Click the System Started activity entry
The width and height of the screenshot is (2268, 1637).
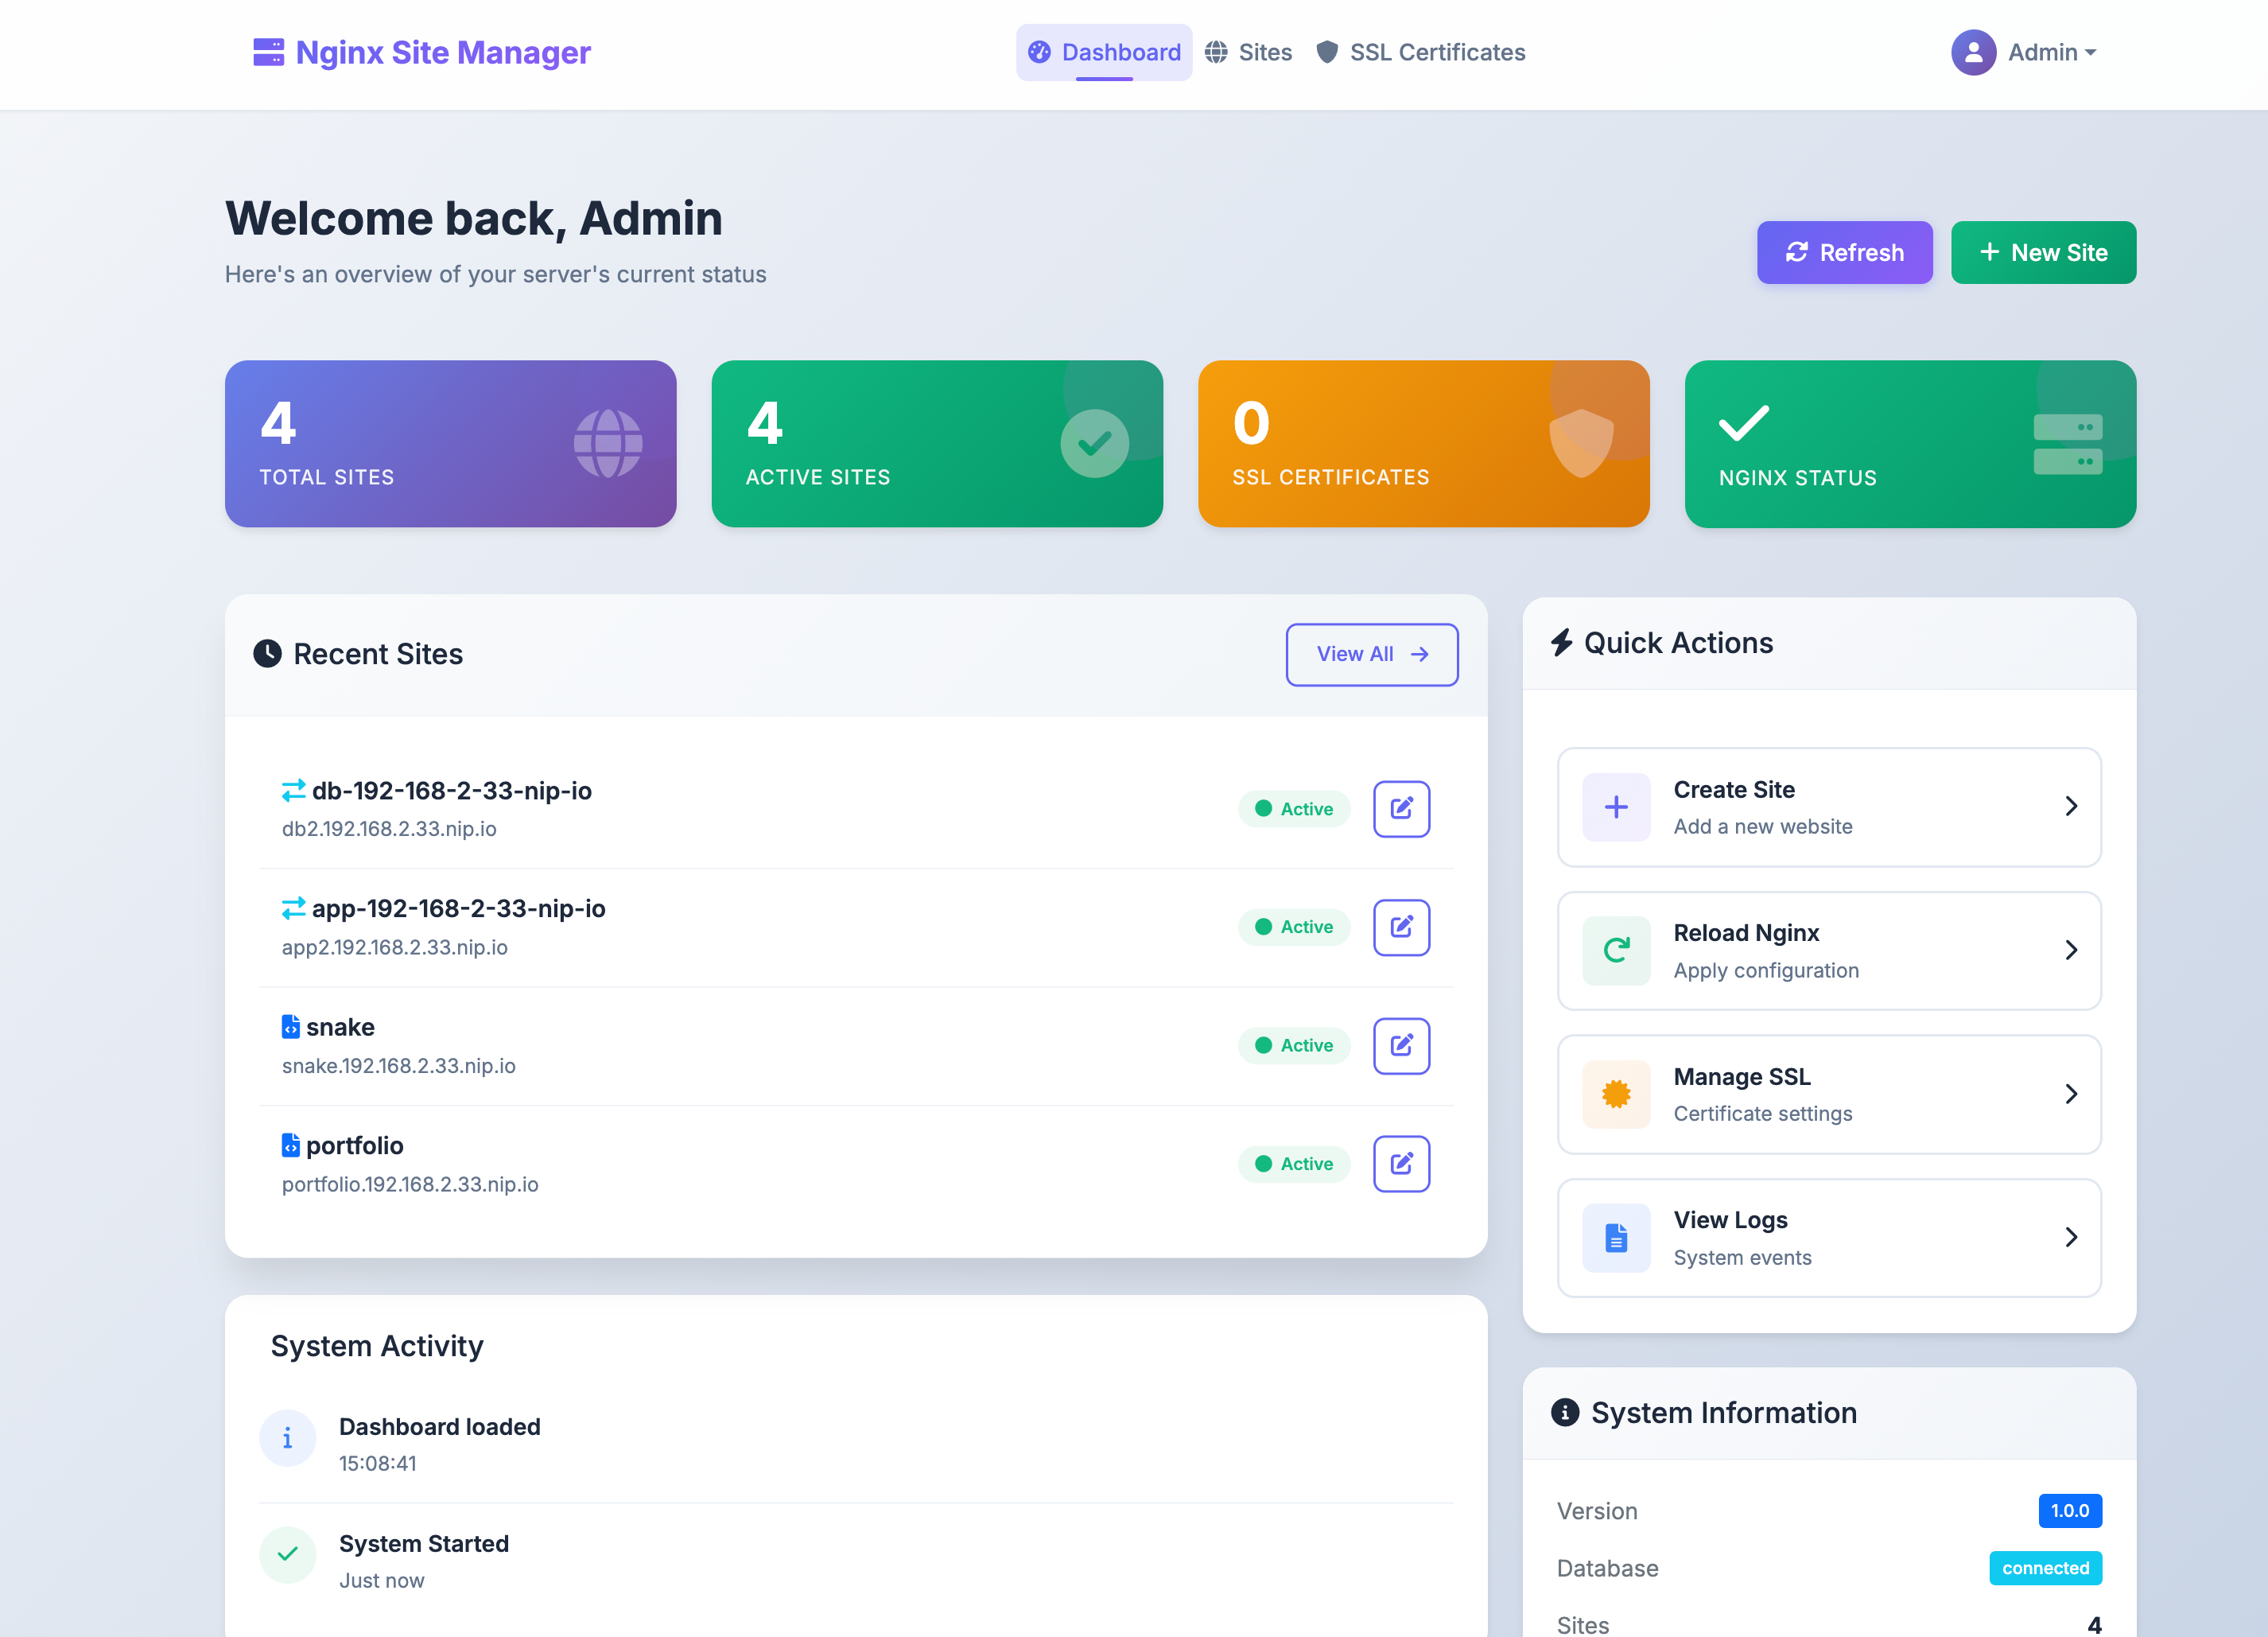(856, 1561)
